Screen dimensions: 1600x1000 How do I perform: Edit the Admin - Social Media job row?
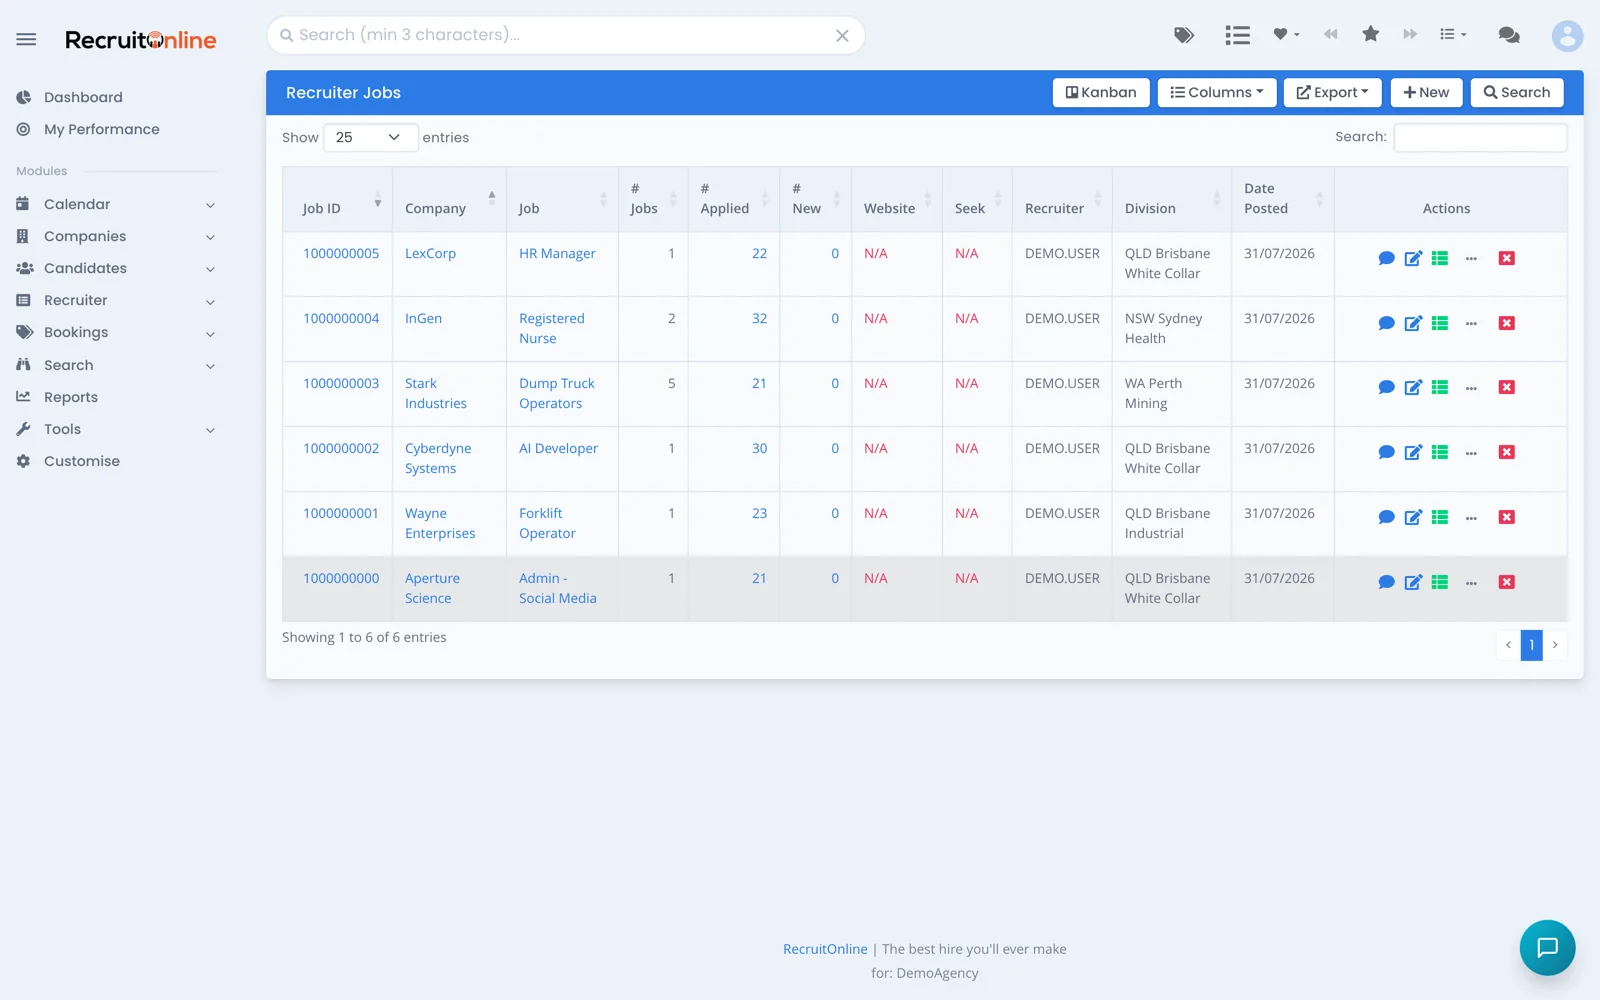[x=1413, y=582]
